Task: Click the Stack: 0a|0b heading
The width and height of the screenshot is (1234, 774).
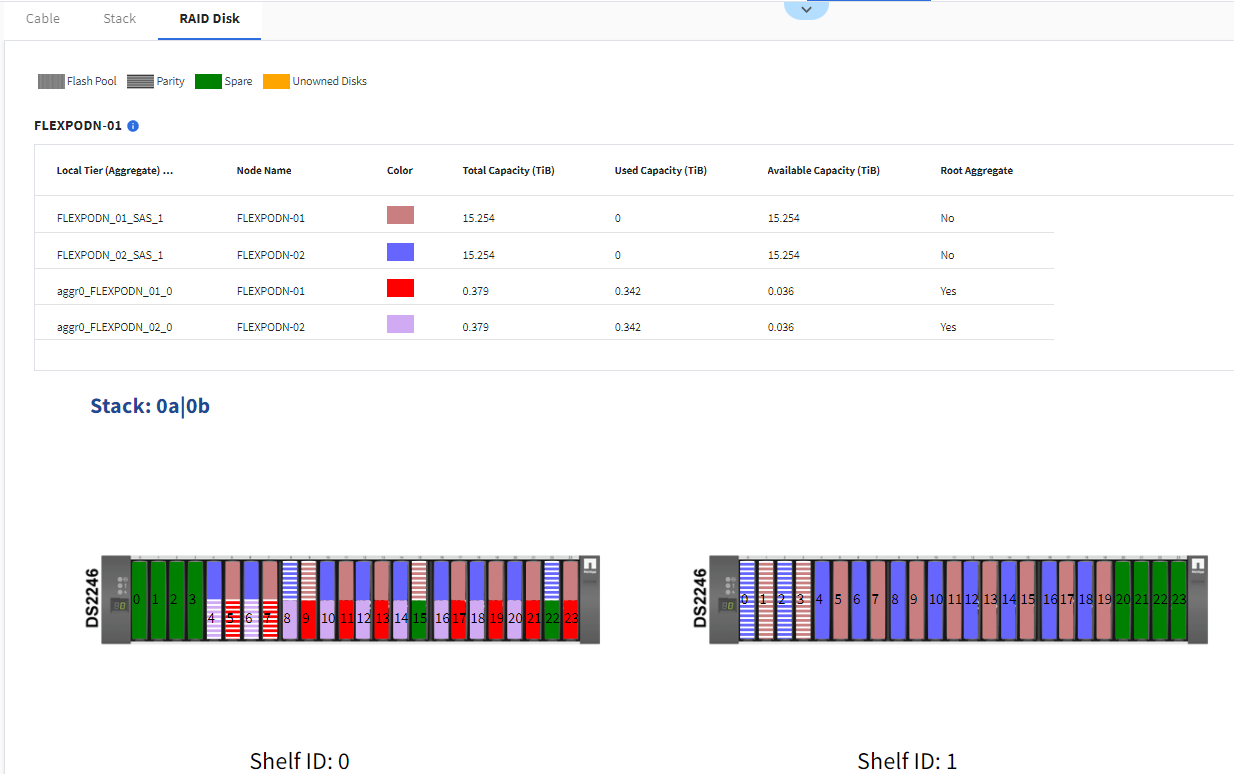Action: (x=150, y=406)
